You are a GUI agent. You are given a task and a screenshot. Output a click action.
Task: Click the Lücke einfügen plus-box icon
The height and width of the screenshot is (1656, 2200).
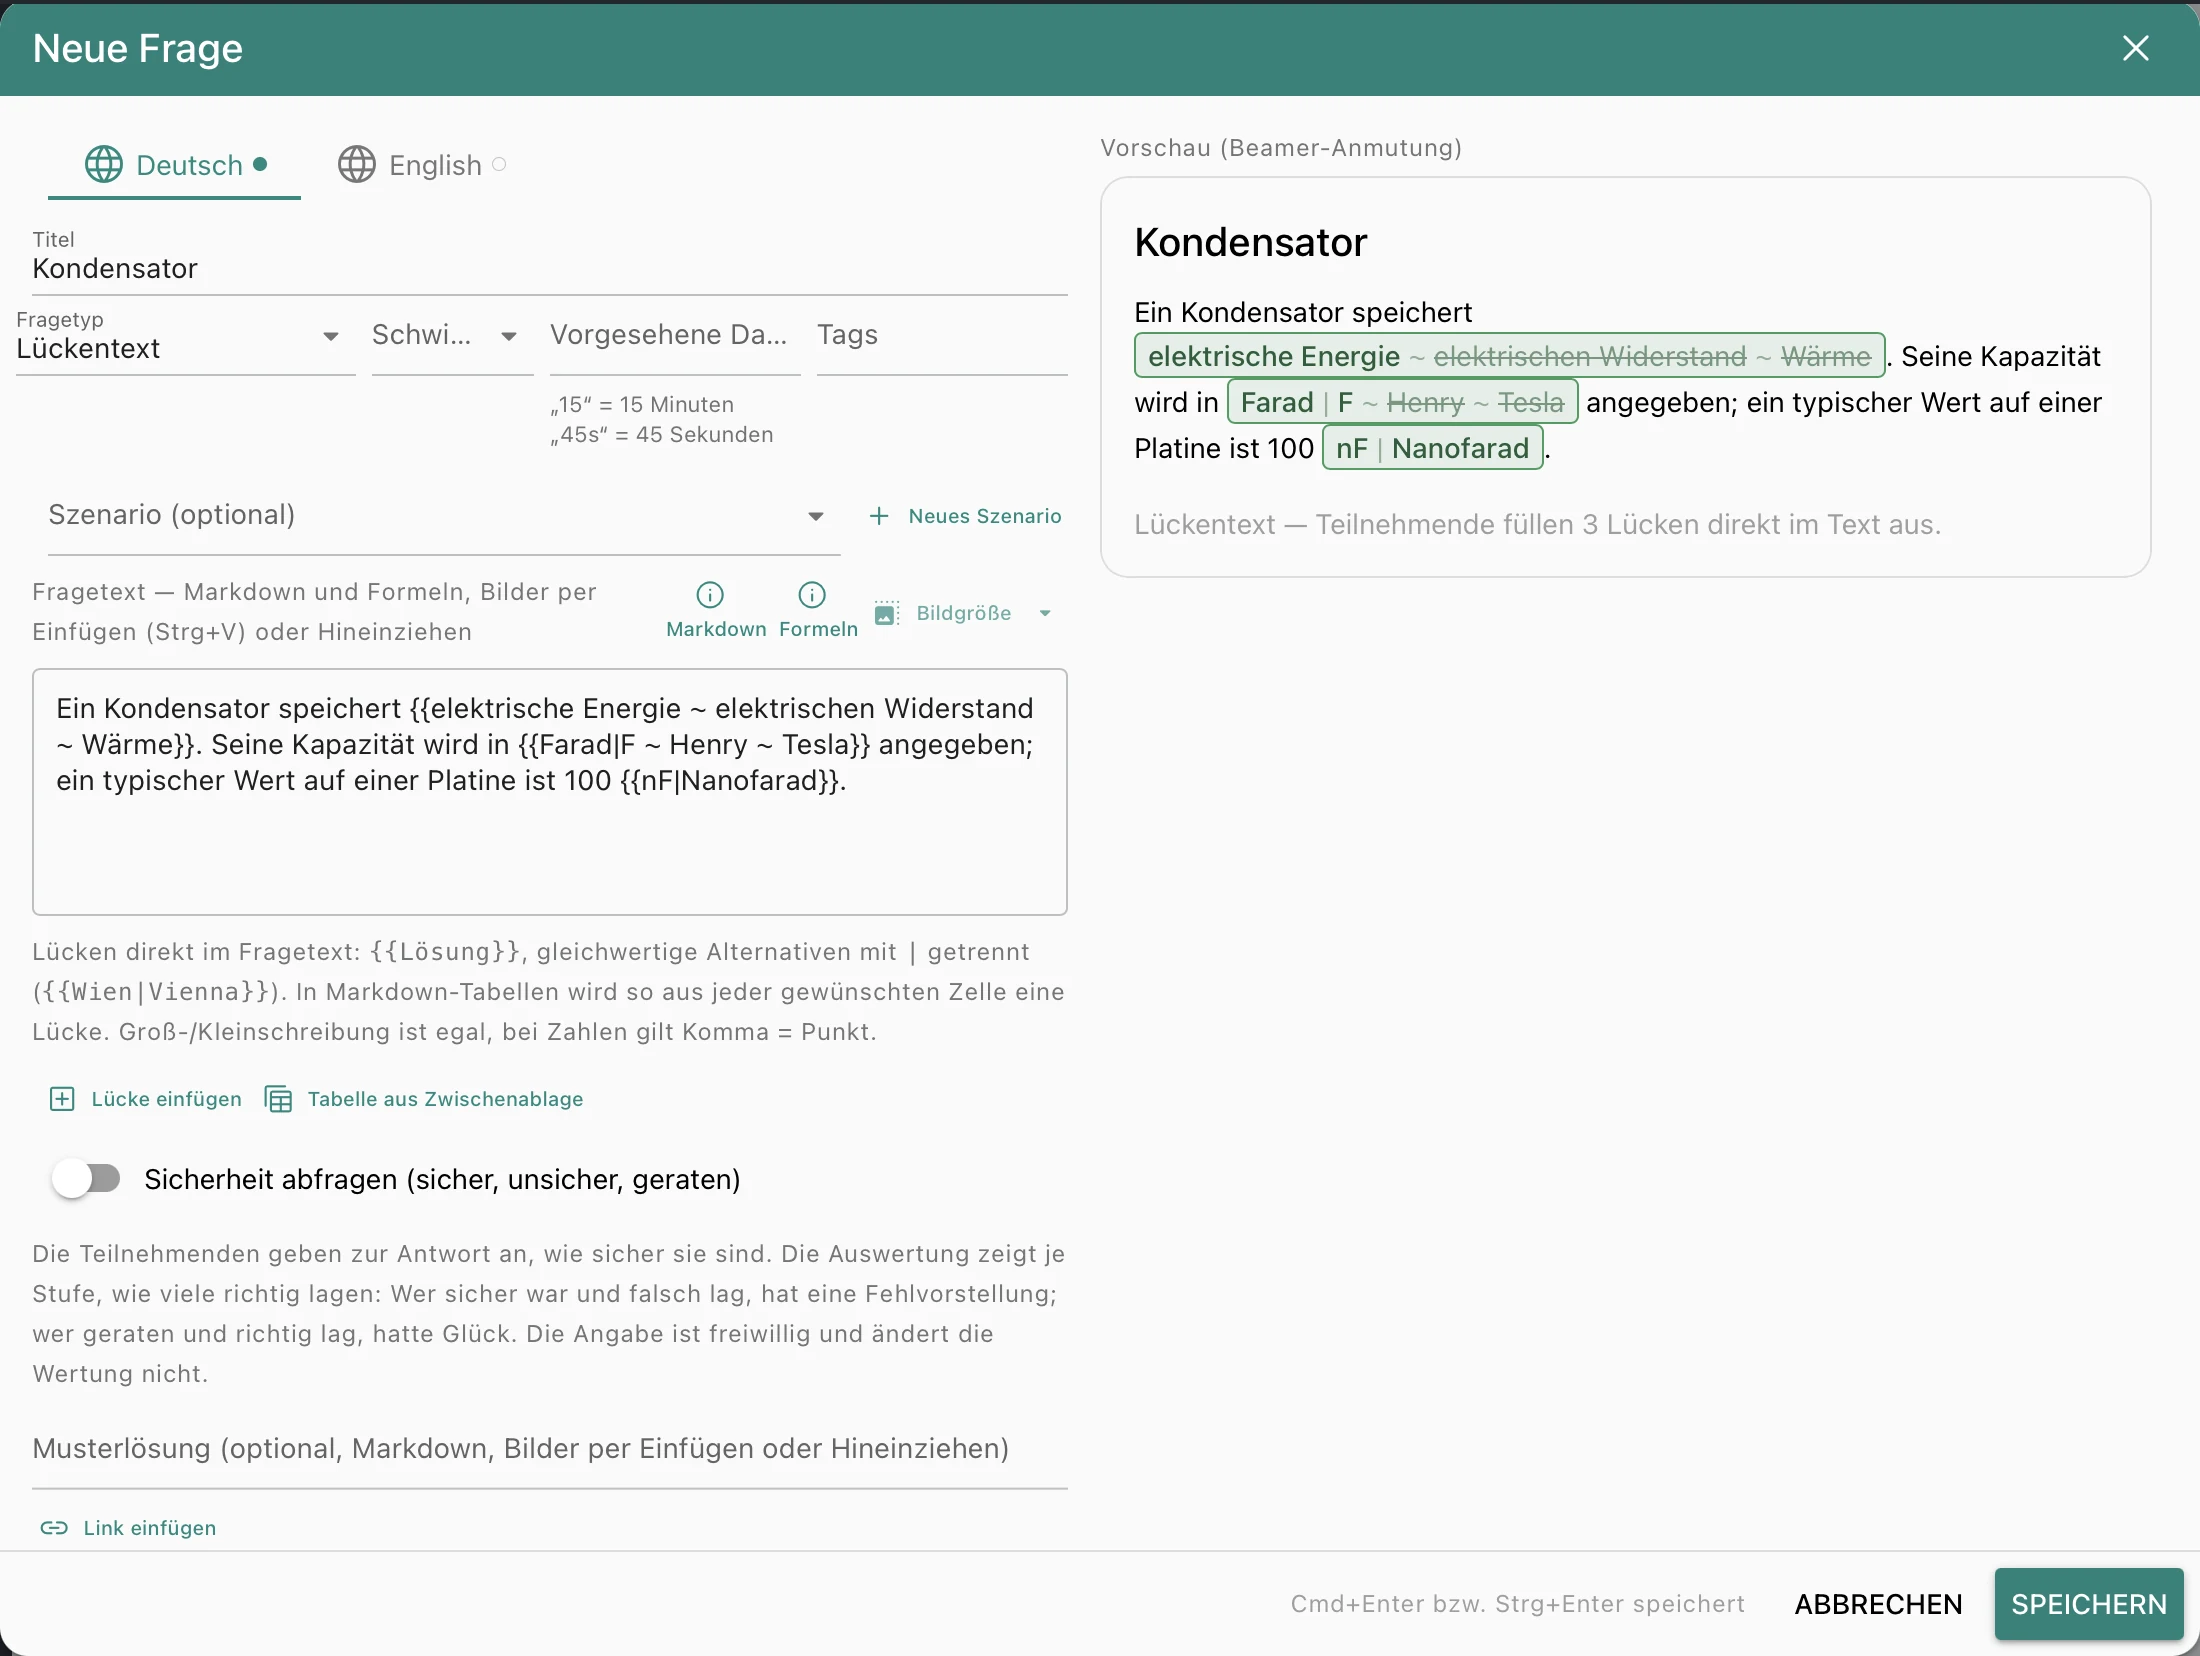(x=62, y=1099)
